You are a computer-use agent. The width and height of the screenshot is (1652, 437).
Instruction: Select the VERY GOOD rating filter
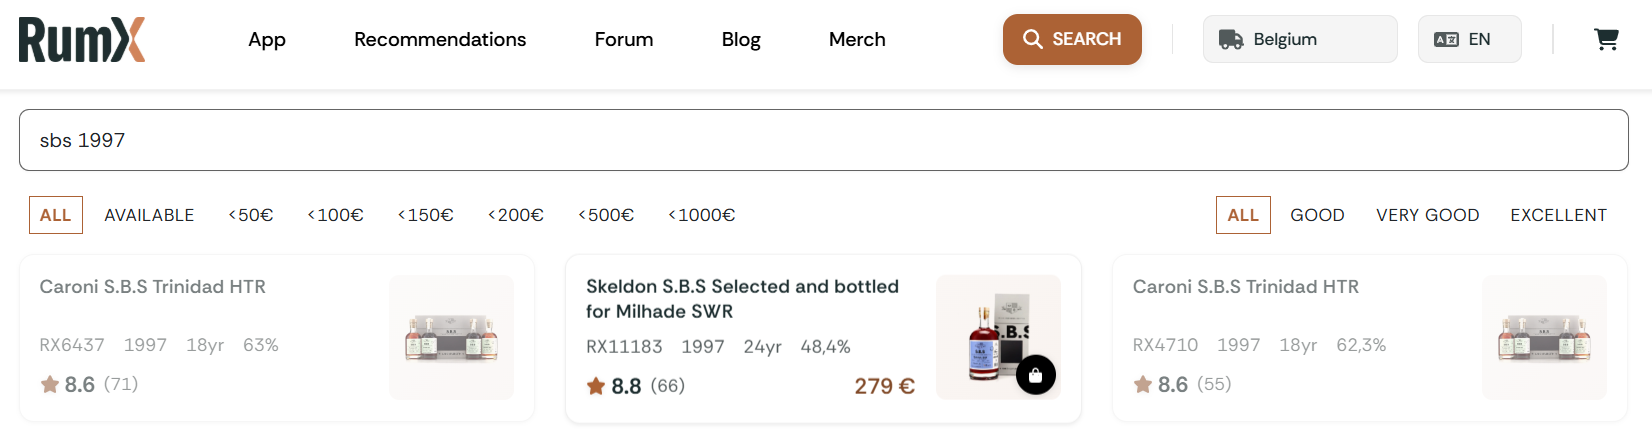click(1427, 215)
